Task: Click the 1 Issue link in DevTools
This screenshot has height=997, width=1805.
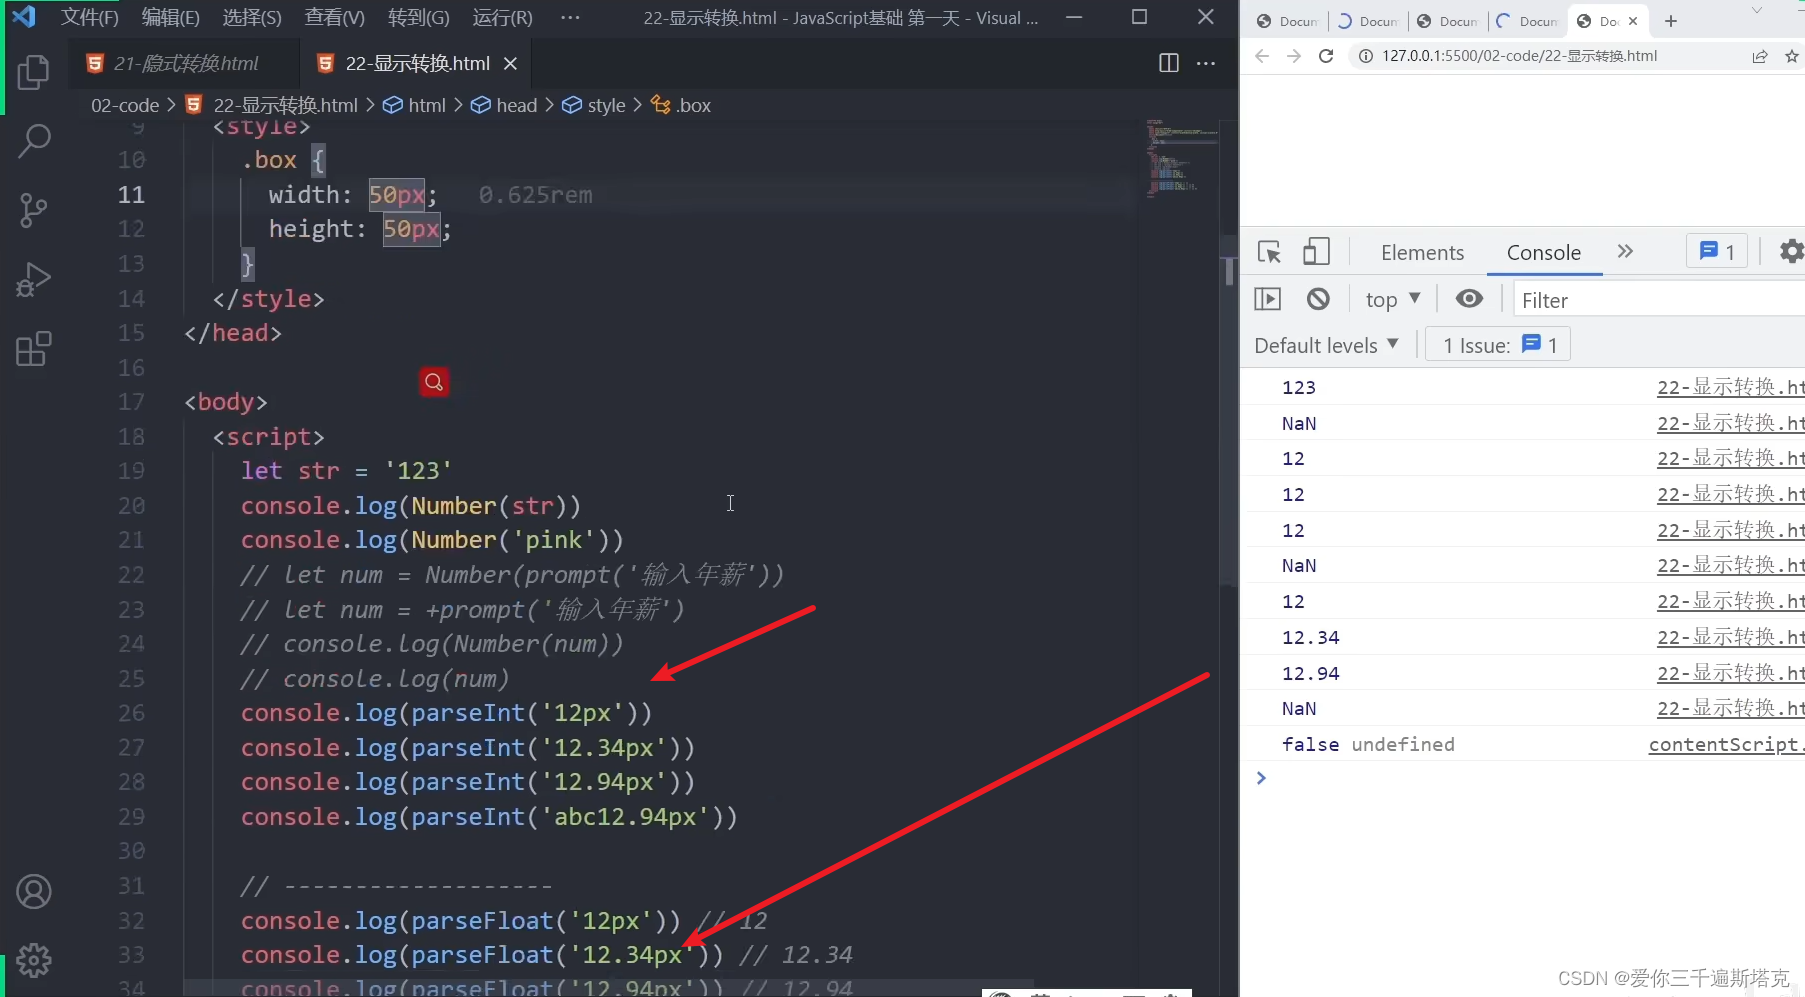Action: [x=1497, y=344]
